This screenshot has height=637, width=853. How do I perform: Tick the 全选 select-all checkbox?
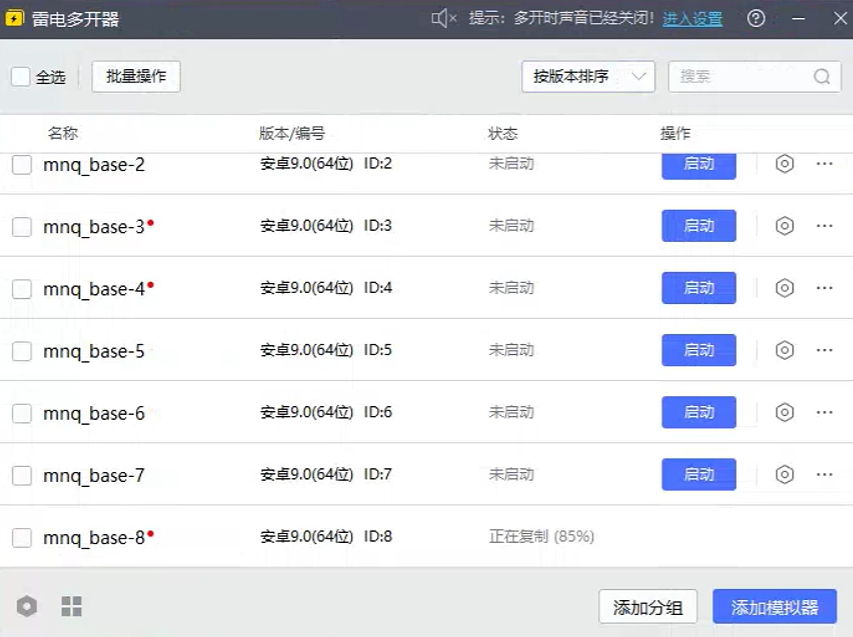(x=21, y=76)
